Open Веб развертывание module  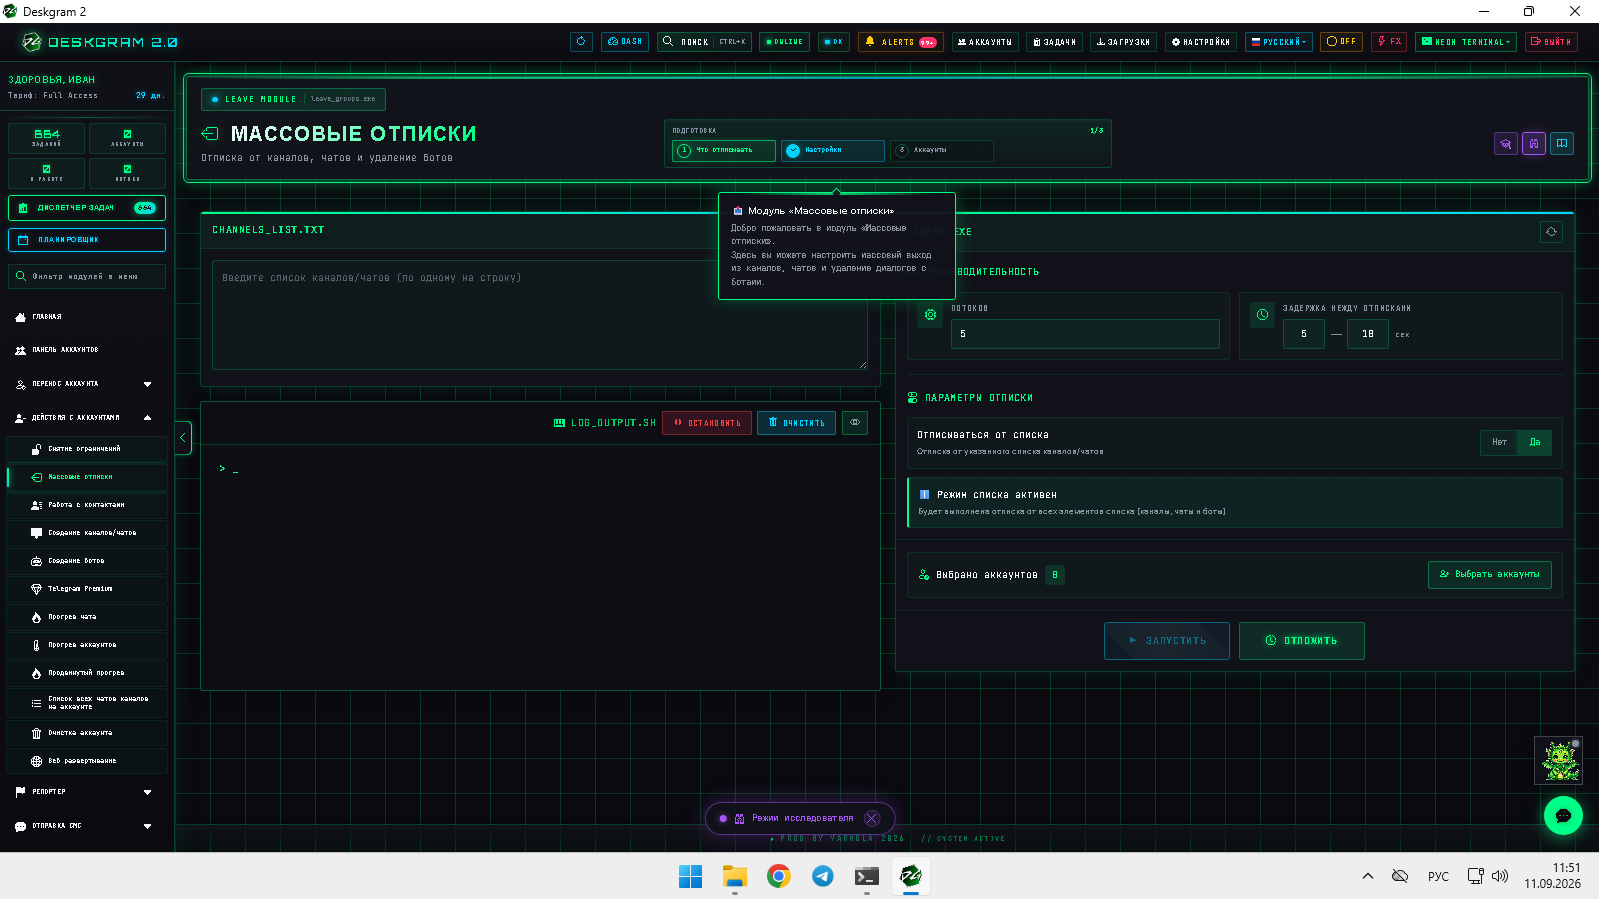click(x=87, y=761)
